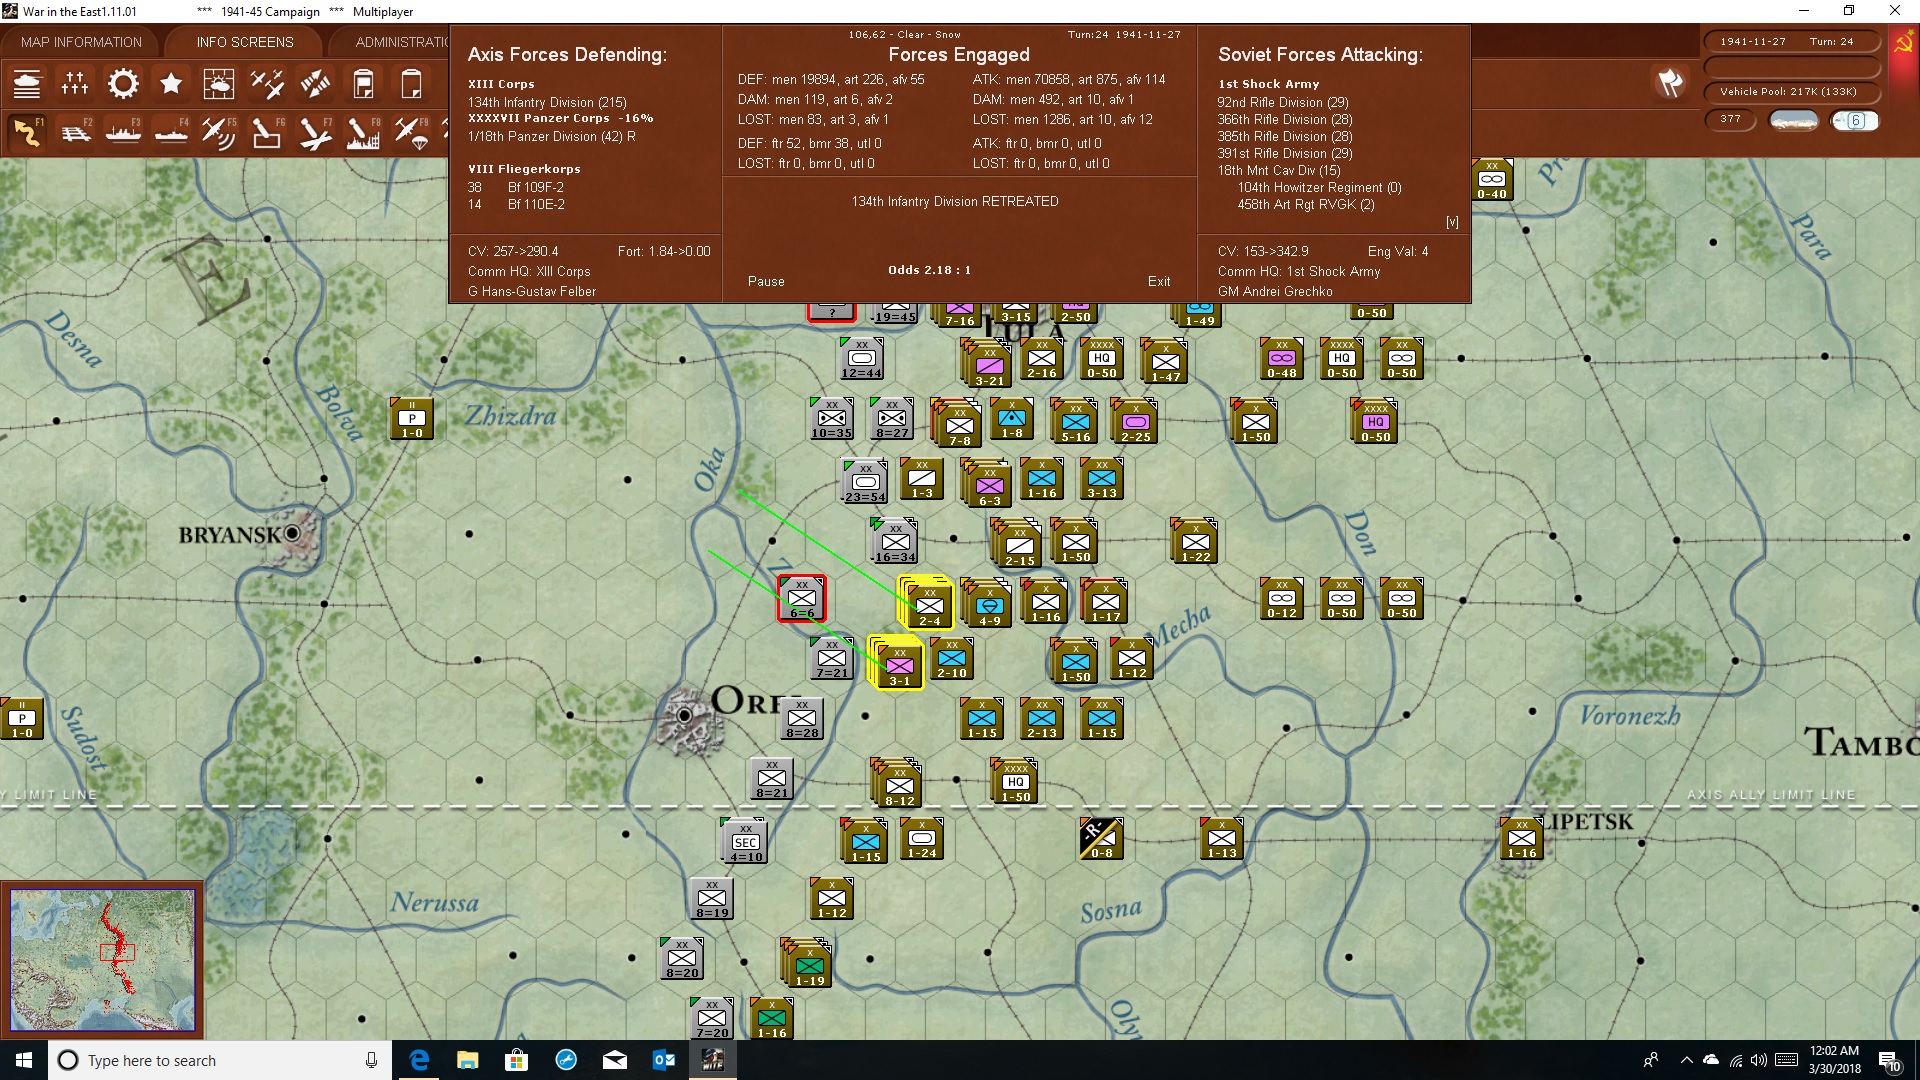Select German panzer unit 23=54

[865, 480]
